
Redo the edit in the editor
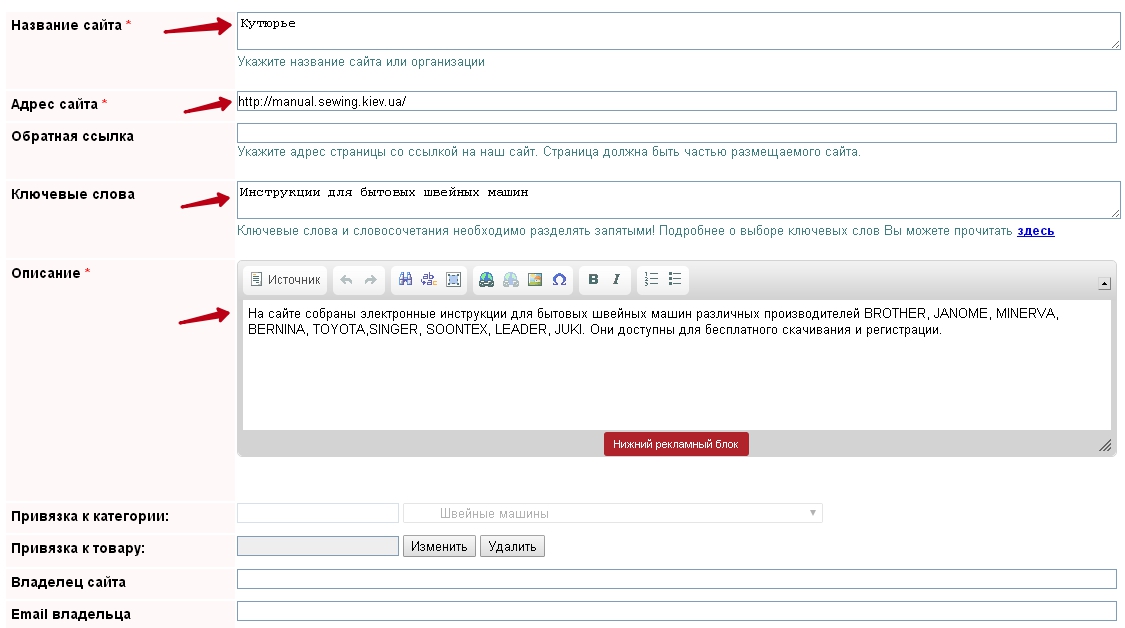(370, 280)
